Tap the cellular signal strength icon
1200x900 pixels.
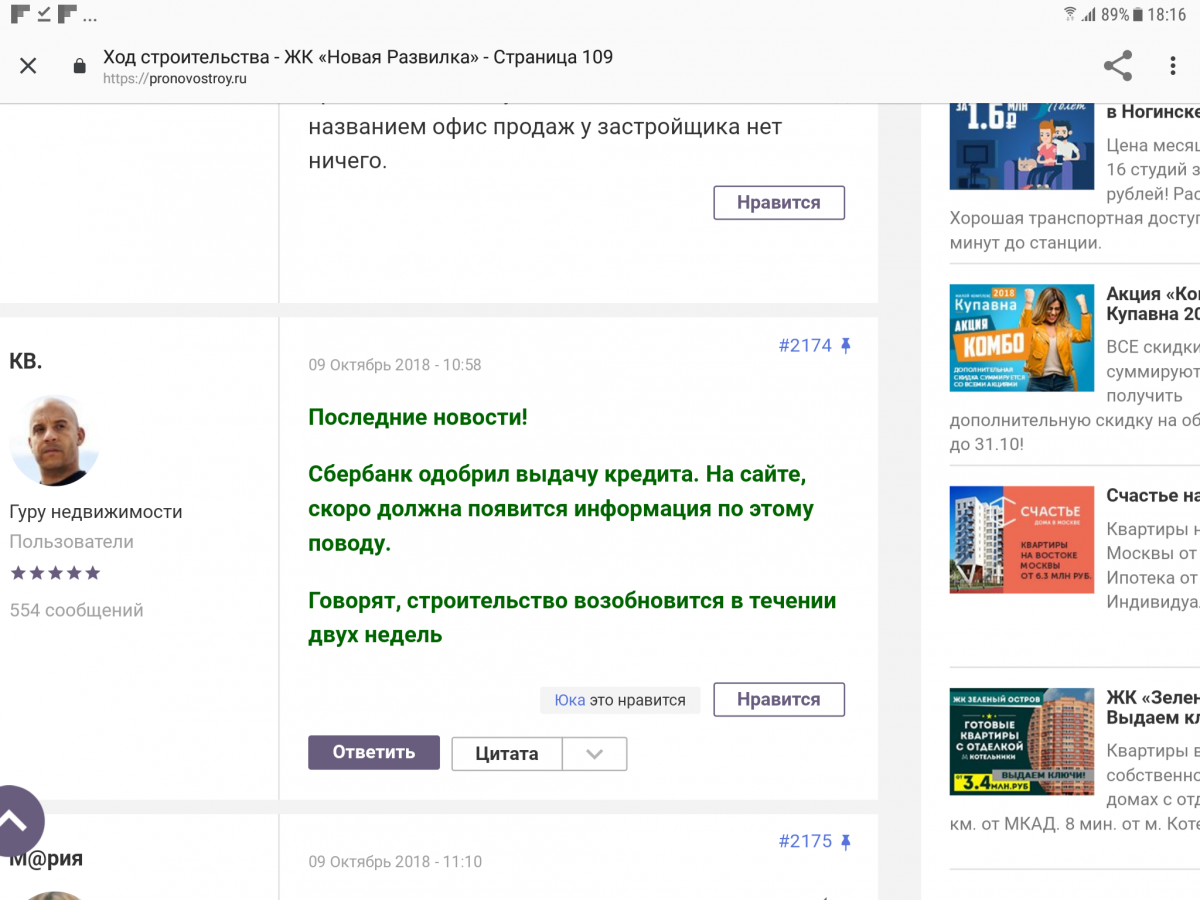pos(1089,15)
